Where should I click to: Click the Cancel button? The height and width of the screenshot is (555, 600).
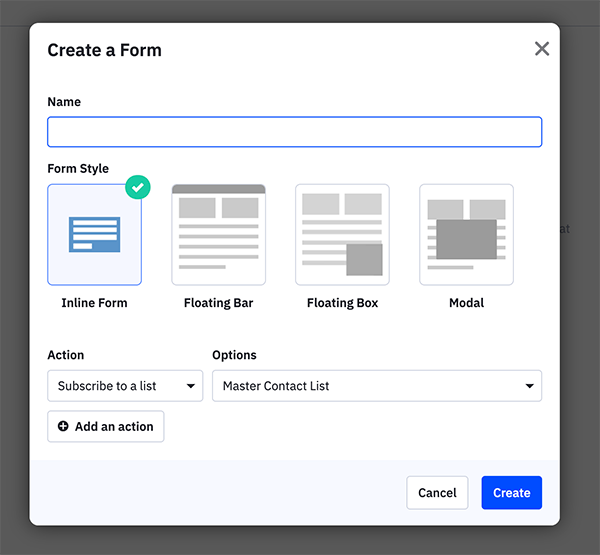[x=437, y=493]
